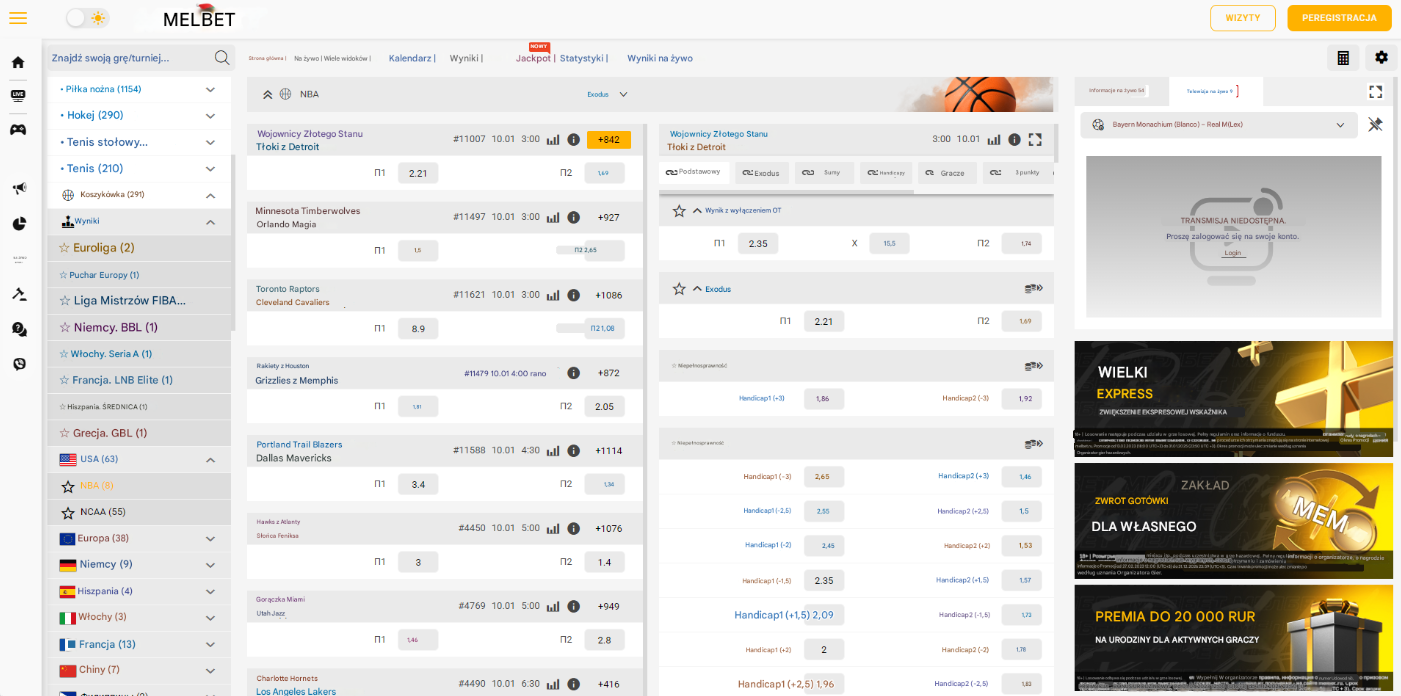Image resolution: width=1401 pixels, height=696 pixels.
Task: Open more markets +842 for the Detroit match
Action: point(609,140)
